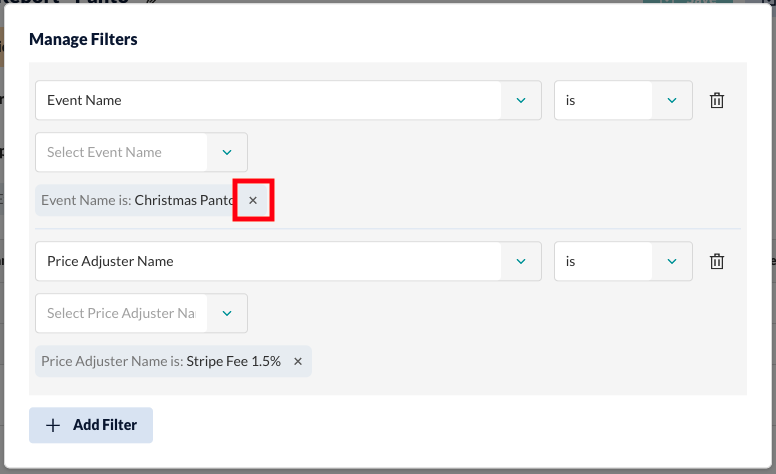
Task: Open the first 'is' operator chevron
Action: (x=672, y=100)
